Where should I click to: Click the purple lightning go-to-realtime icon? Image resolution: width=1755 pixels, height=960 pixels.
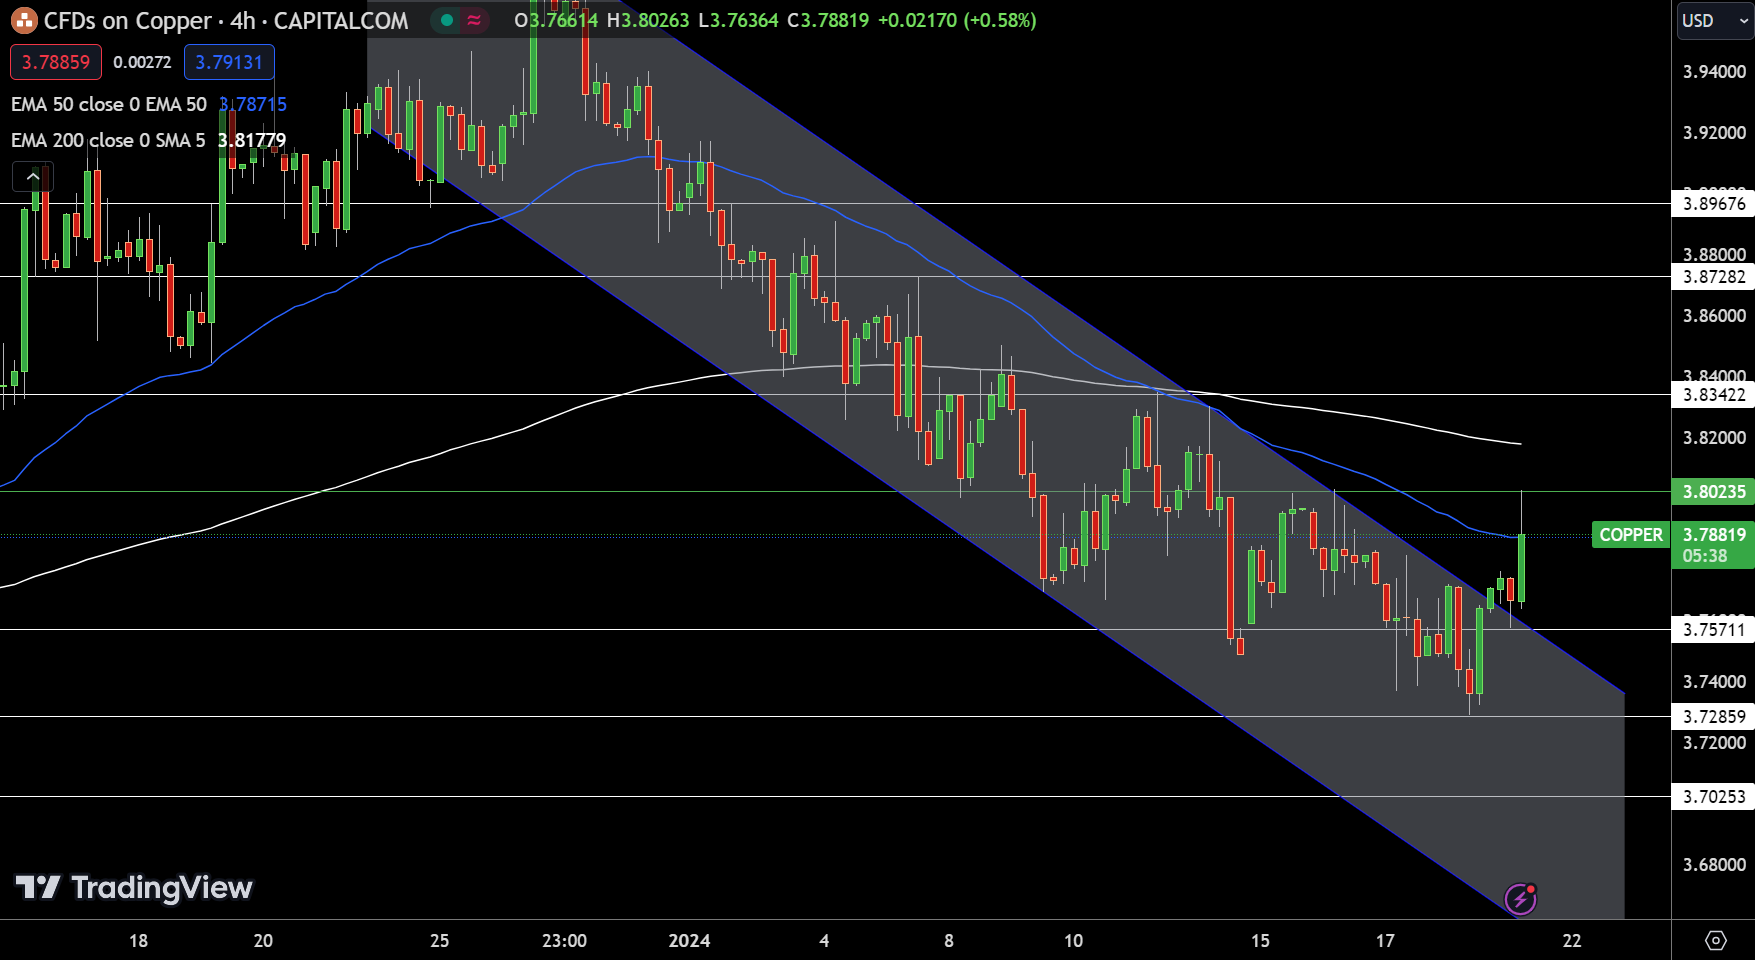tap(1520, 899)
